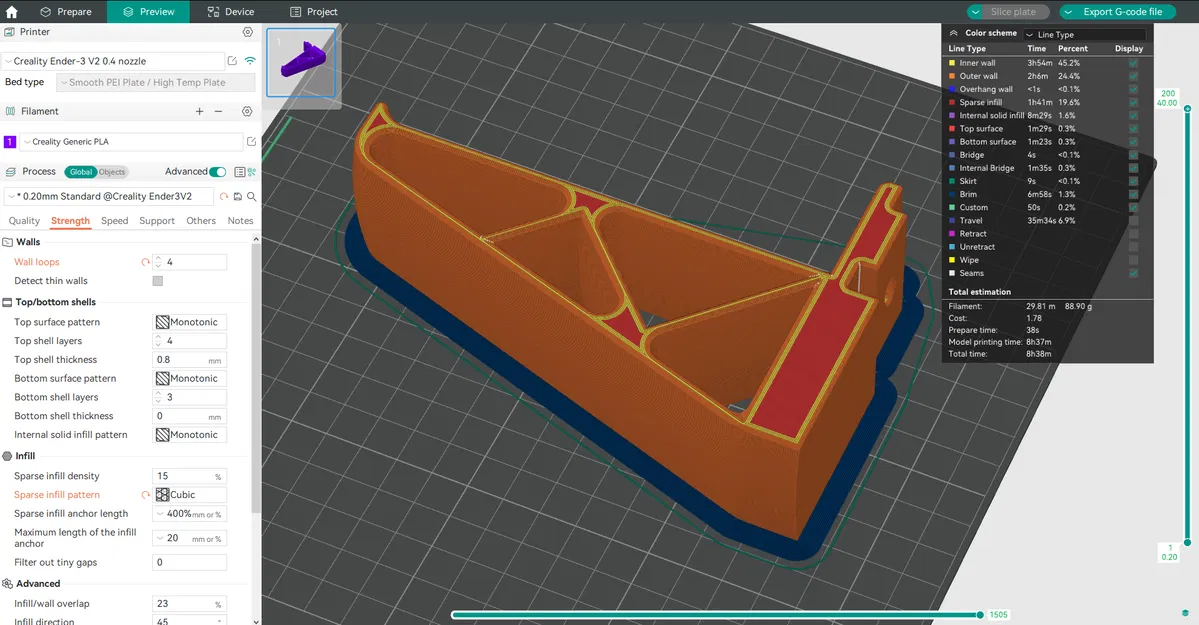Reset Wall loops to default value
1199x625 pixels.
coord(145,262)
